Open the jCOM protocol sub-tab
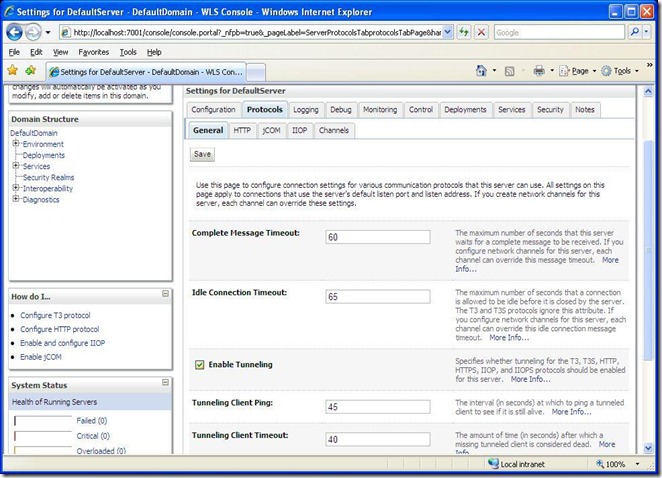This screenshot has height=478, width=662. [x=271, y=130]
